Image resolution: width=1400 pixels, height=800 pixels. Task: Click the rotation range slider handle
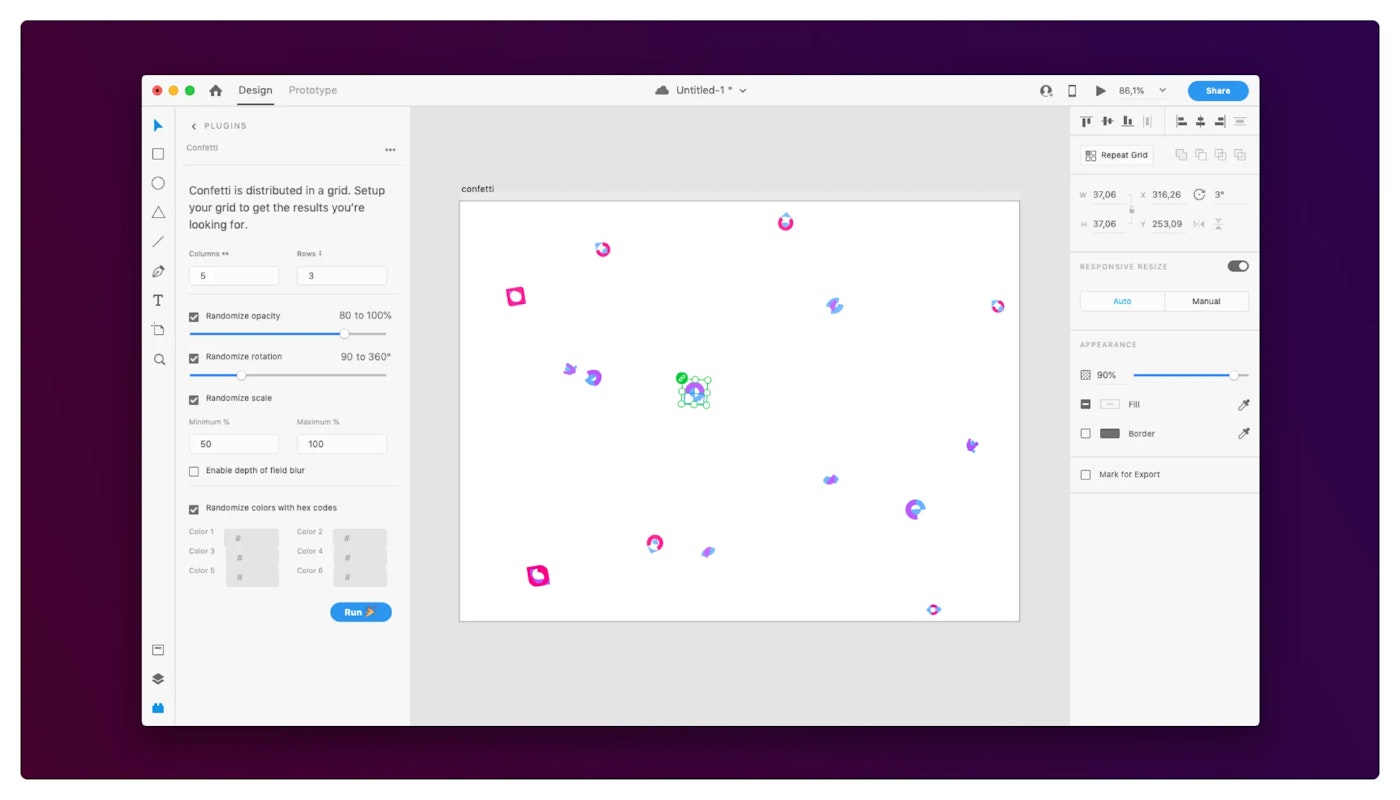(241, 375)
